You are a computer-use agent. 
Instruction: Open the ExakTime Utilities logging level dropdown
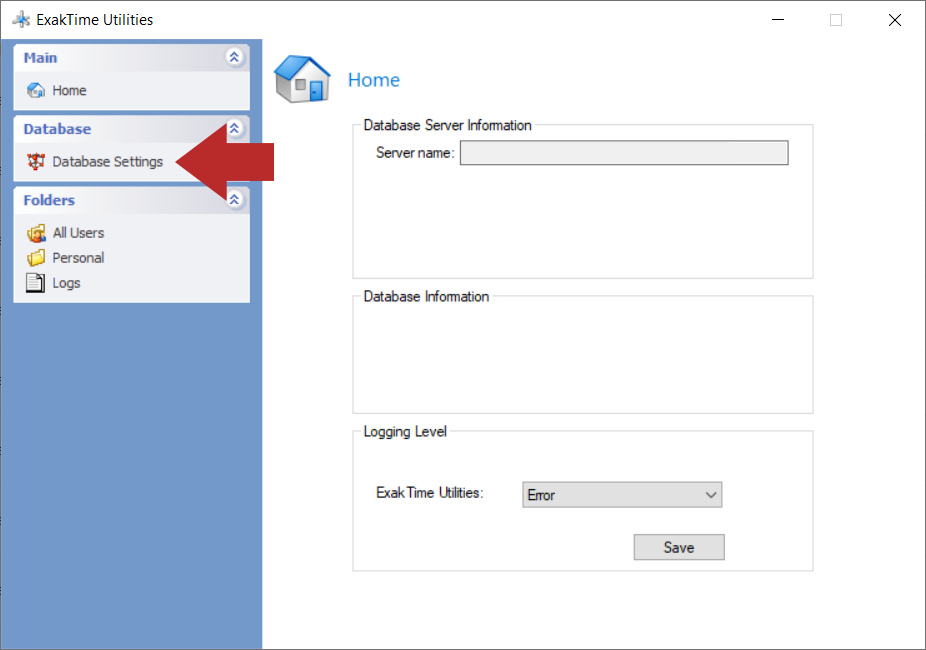click(x=622, y=495)
